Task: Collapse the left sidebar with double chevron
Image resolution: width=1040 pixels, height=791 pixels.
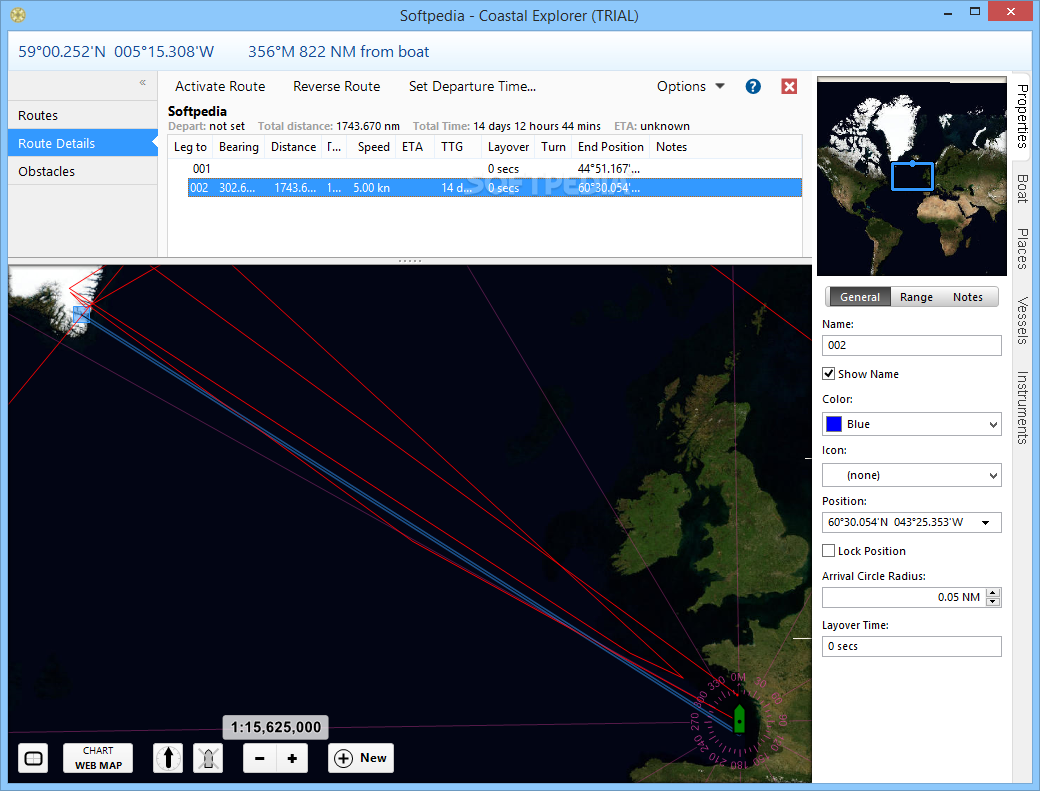Action: coord(143,82)
